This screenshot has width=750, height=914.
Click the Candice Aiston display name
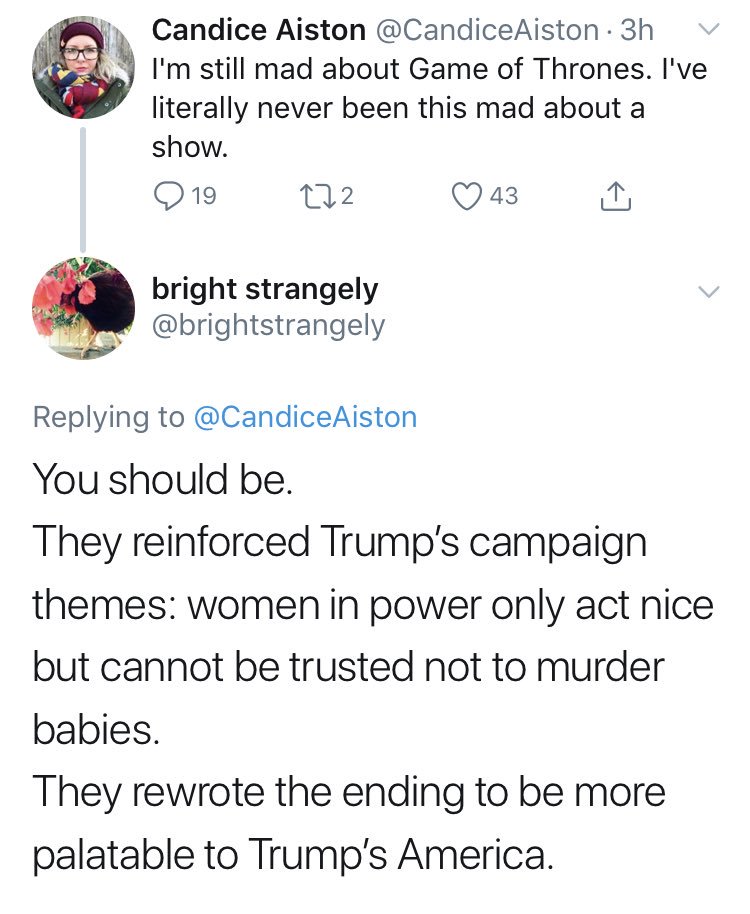259,30
